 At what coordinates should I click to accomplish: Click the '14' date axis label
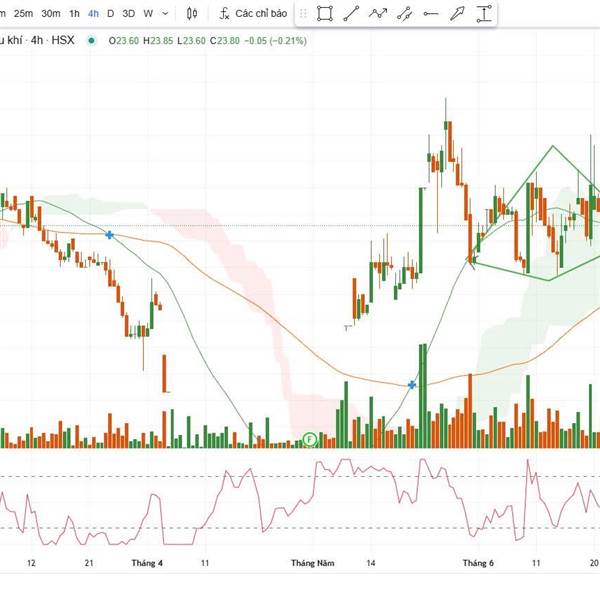(x=371, y=563)
